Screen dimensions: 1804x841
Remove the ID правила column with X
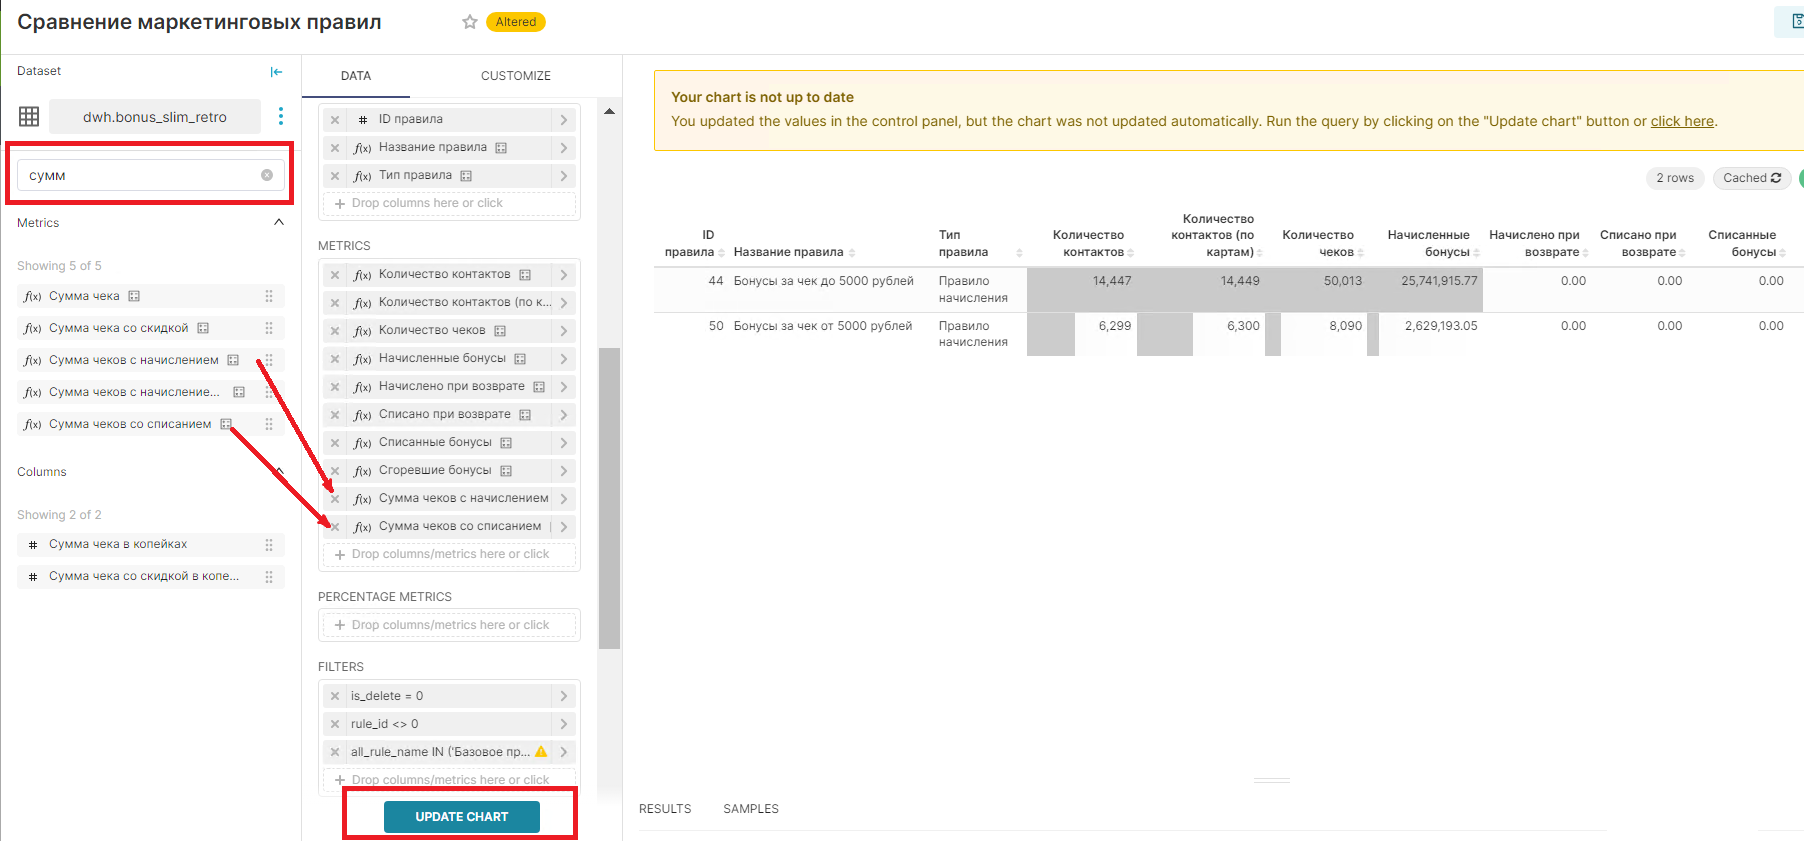pyautogui.click(x=335, y=120)
